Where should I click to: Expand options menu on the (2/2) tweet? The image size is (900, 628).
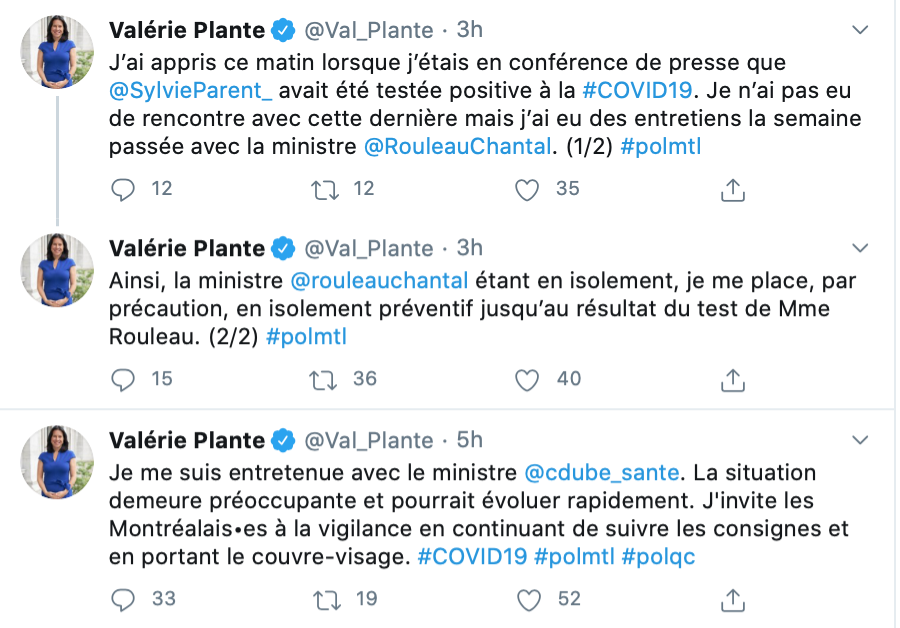(859, 248)
